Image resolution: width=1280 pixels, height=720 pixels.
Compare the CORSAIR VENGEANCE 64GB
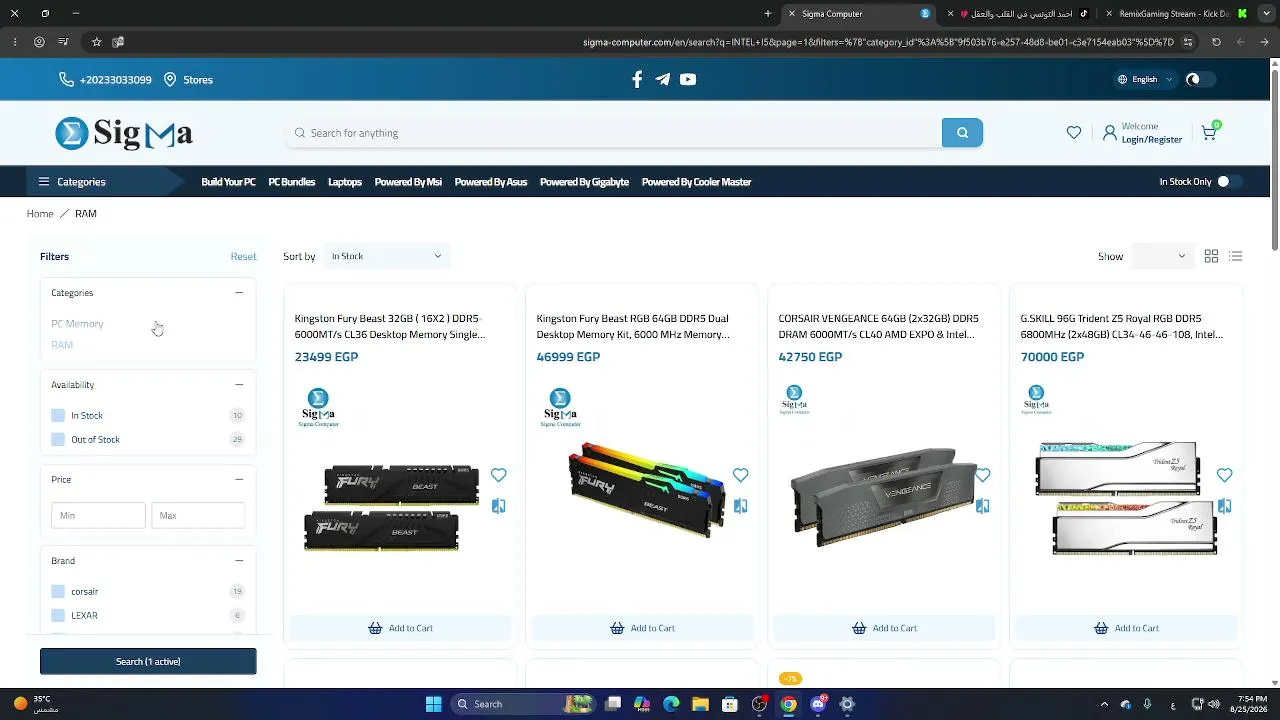[982, 506]
